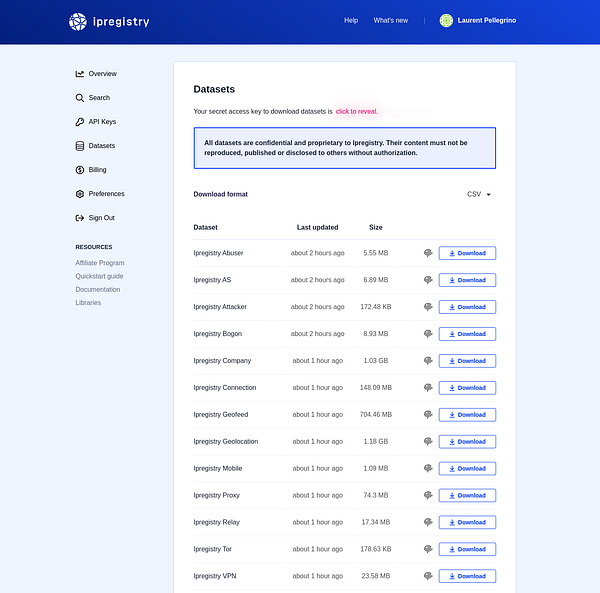600x593 pixels.
Task: Click the Download format label
Action: coord(220,194)
